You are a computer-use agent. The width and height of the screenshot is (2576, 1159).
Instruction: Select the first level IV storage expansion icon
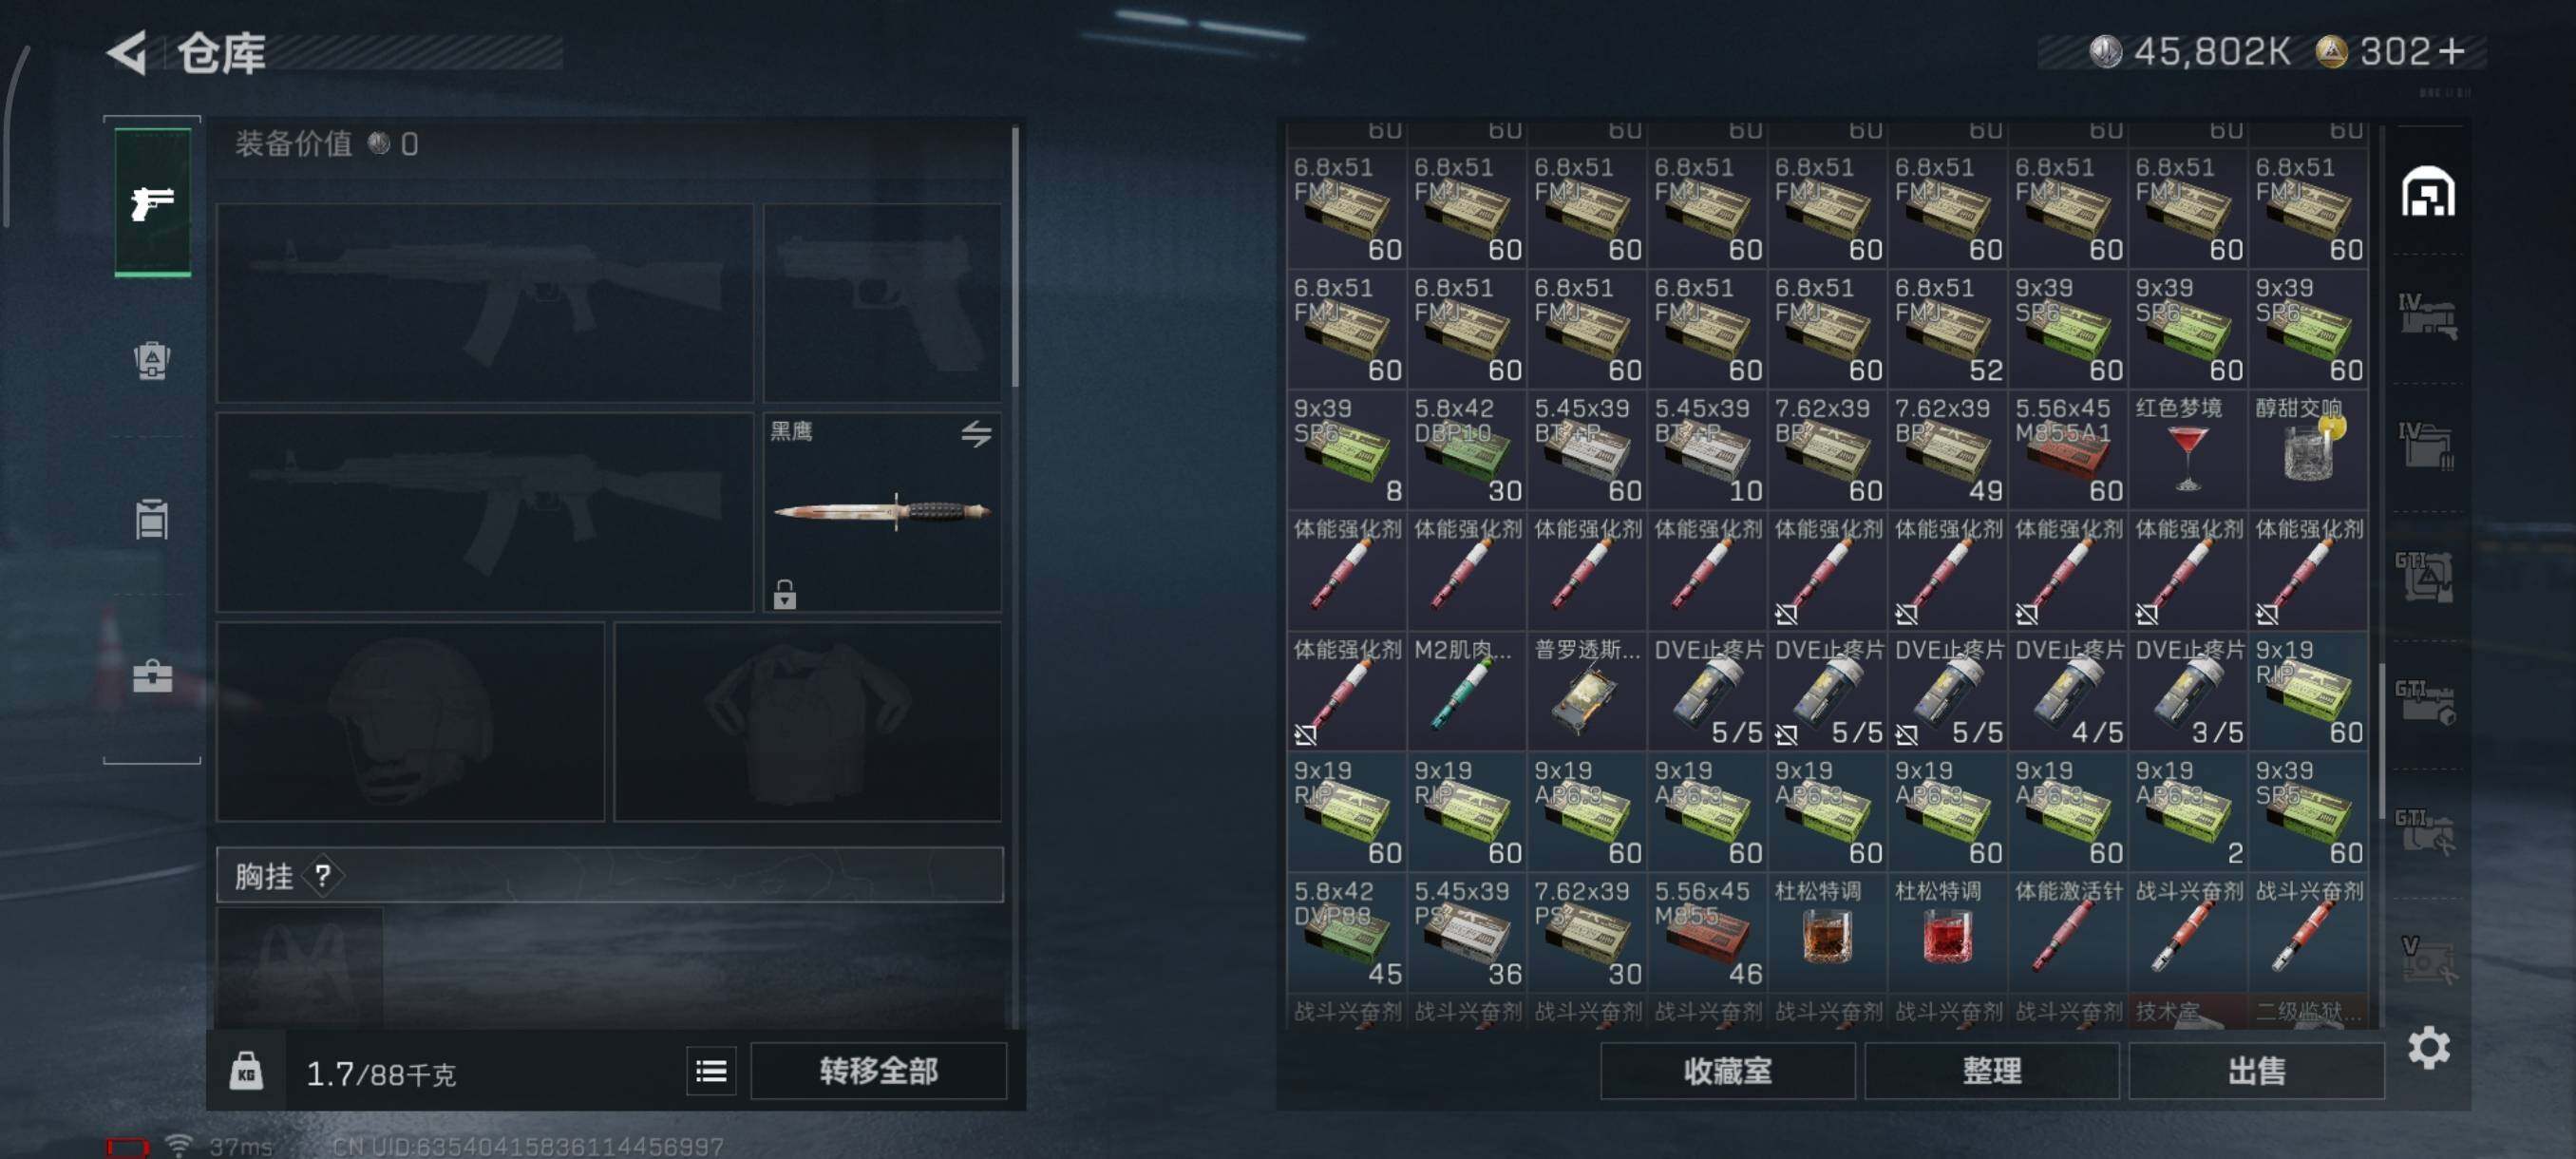point(2428,317)
